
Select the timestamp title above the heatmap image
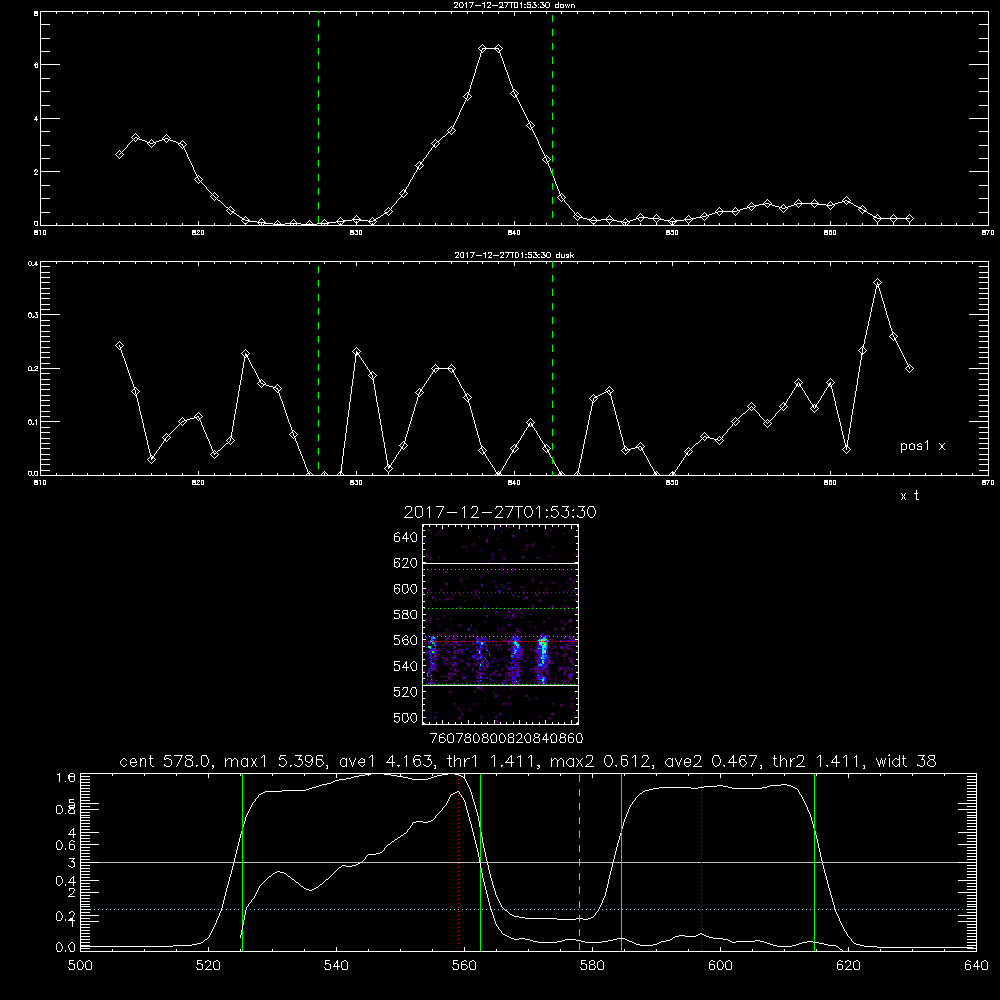[x=500, y=512]
